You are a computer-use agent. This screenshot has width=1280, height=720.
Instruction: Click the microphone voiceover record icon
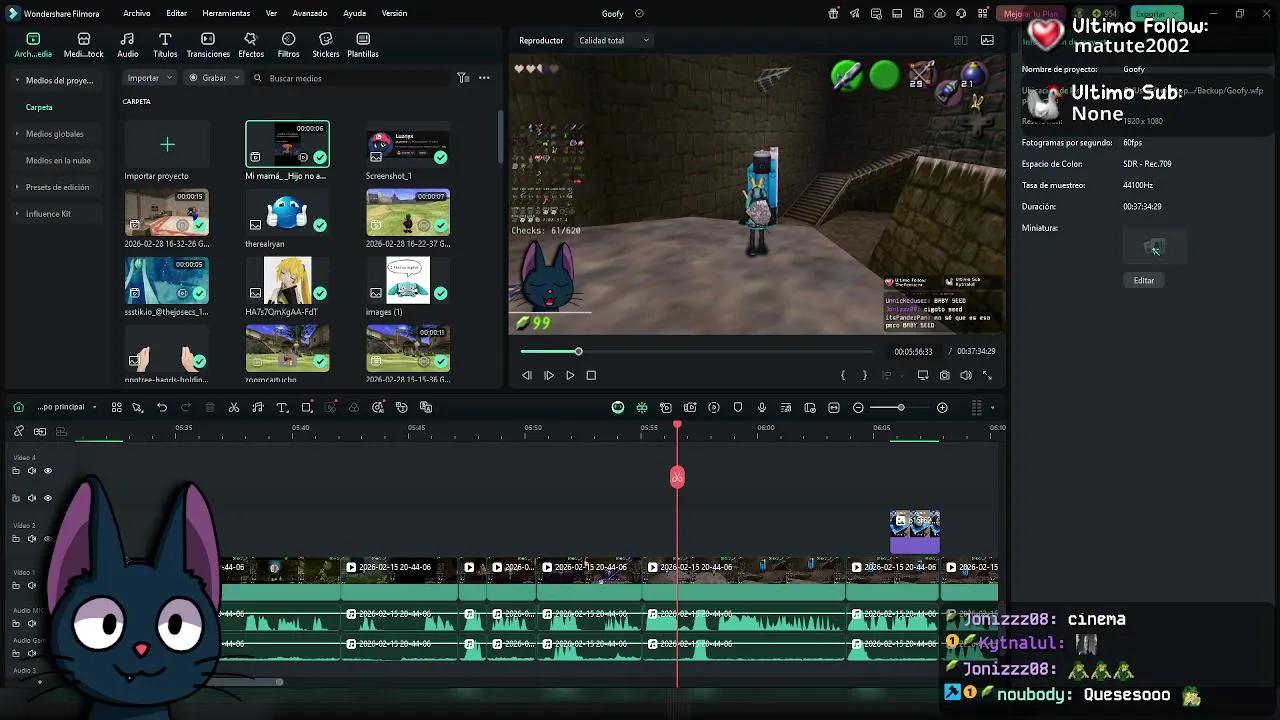[762, 407]
